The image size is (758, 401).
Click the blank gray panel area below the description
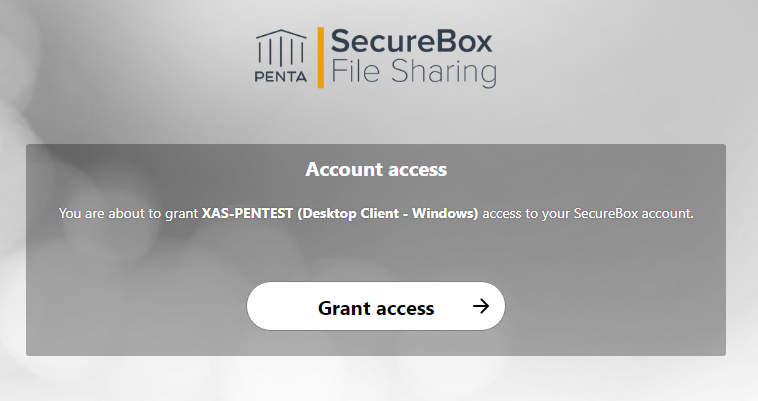[376, 251]
